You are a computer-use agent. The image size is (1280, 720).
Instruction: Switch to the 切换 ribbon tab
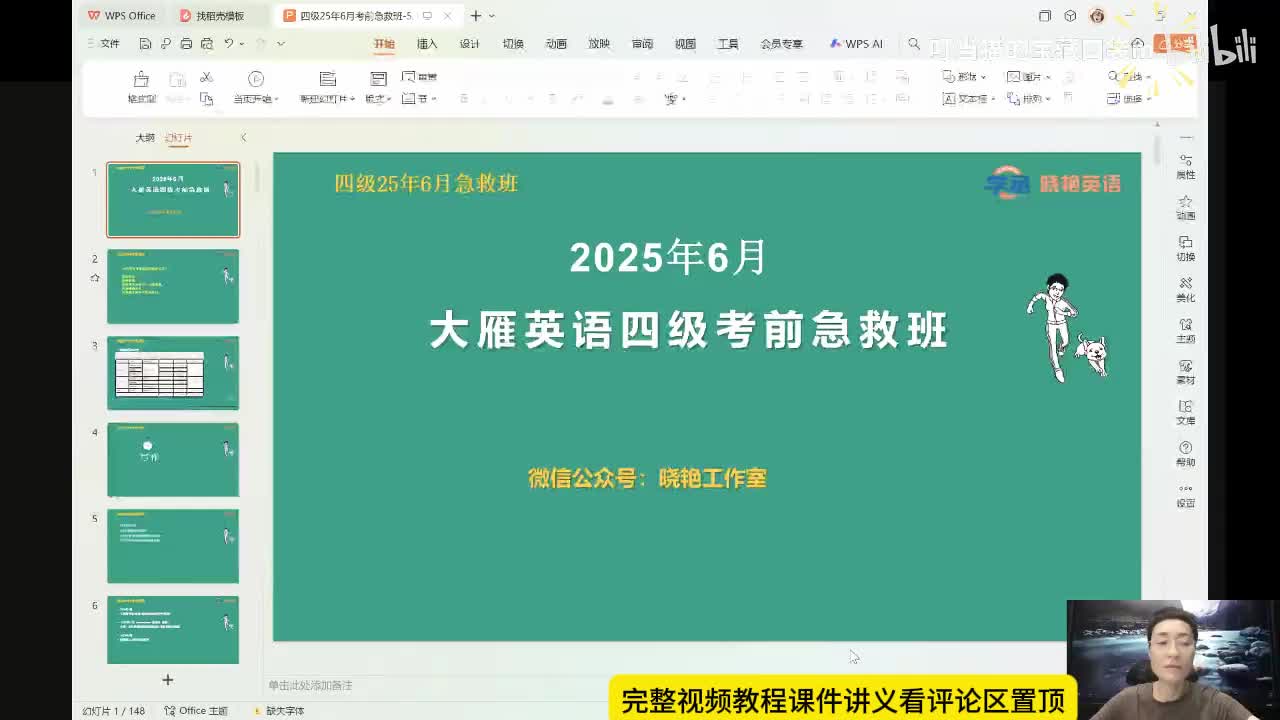pyautogui.click(x=513, y=44)
